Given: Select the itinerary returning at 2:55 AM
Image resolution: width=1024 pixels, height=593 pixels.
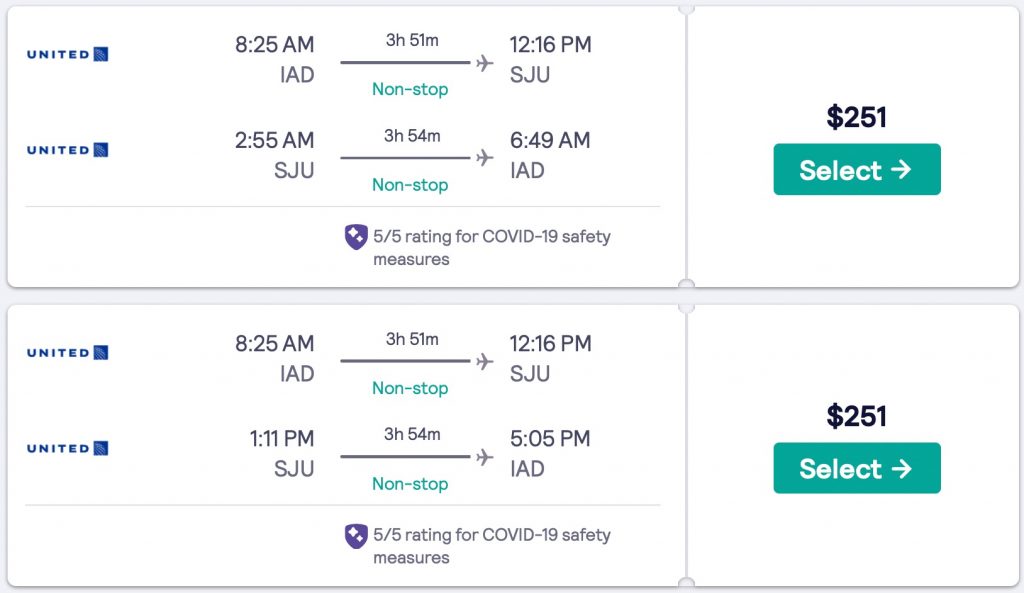Looking at the screenshot, I should 856,169.
